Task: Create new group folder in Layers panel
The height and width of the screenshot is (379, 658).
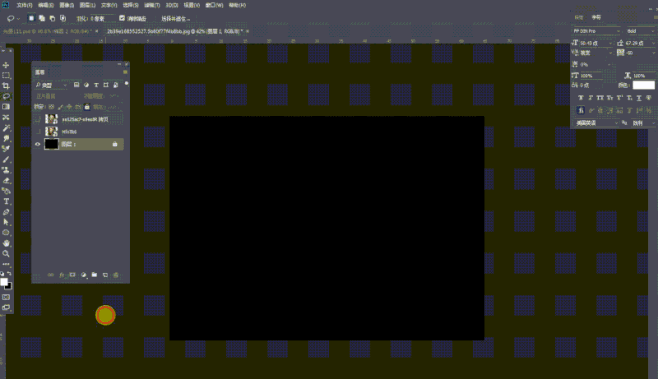Action: [x=94, y=275]
